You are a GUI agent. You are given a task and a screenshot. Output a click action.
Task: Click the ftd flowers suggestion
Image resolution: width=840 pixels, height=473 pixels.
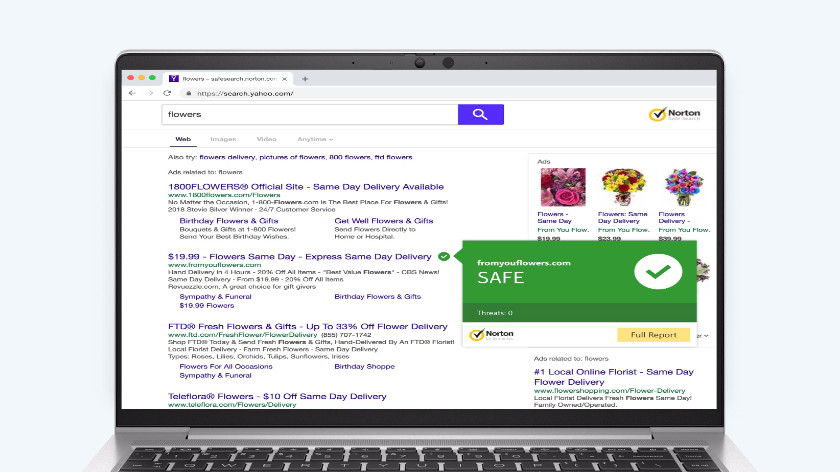[x=393, y=157]
